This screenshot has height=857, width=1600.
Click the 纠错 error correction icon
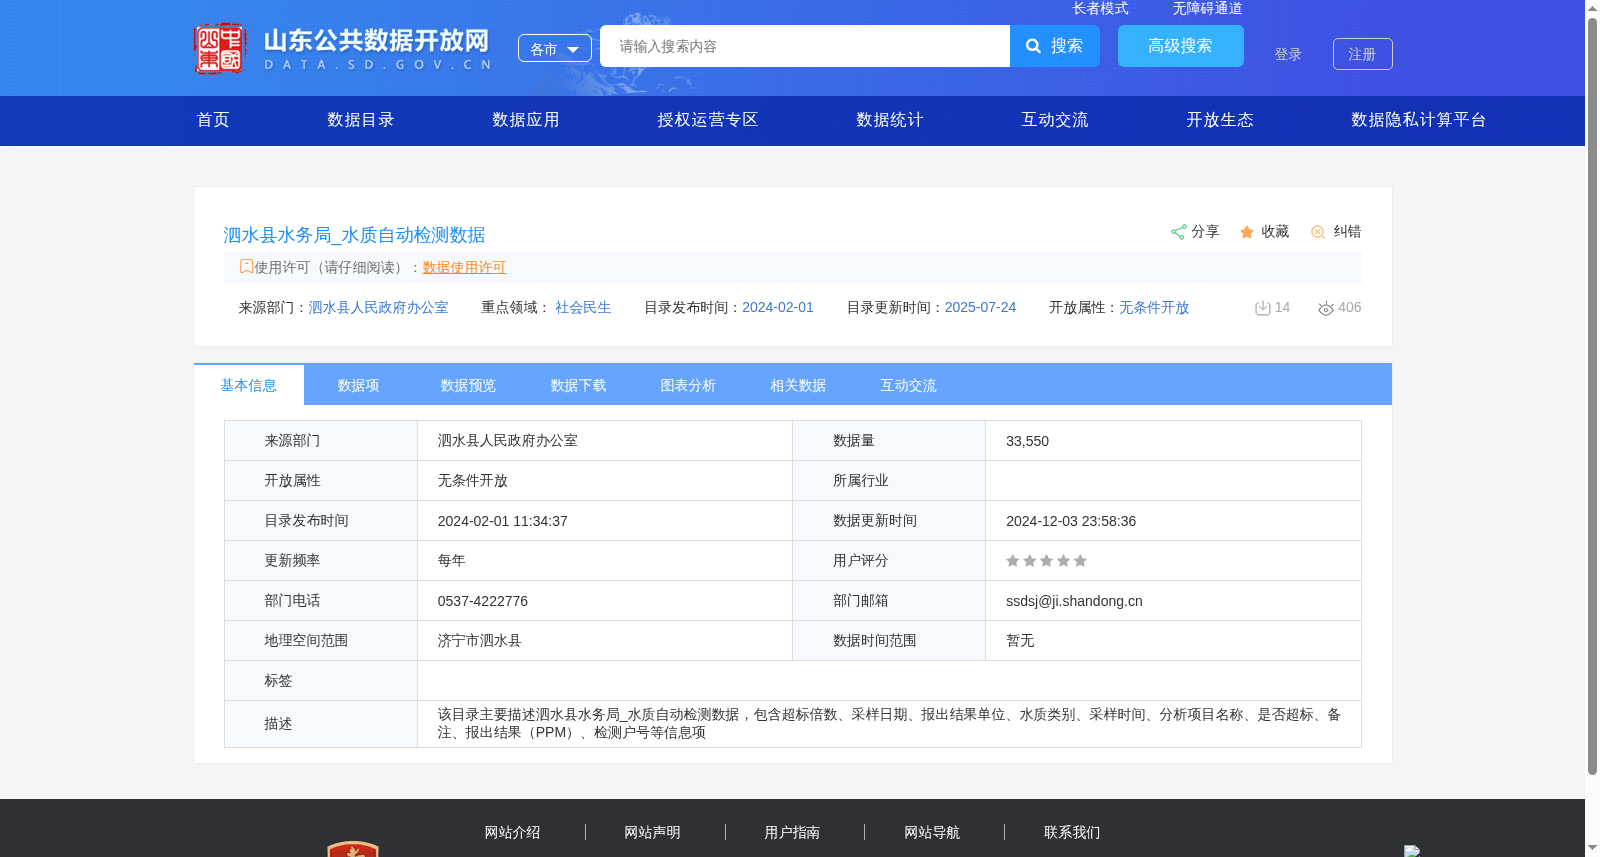pos(1318,232)
